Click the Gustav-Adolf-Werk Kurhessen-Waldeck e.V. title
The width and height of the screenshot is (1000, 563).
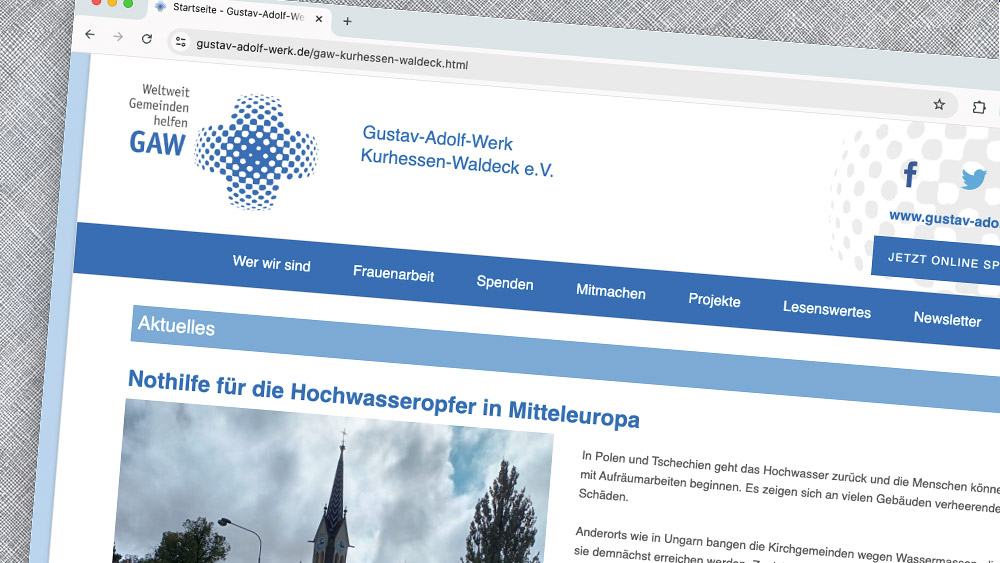[x=457, y=151]
